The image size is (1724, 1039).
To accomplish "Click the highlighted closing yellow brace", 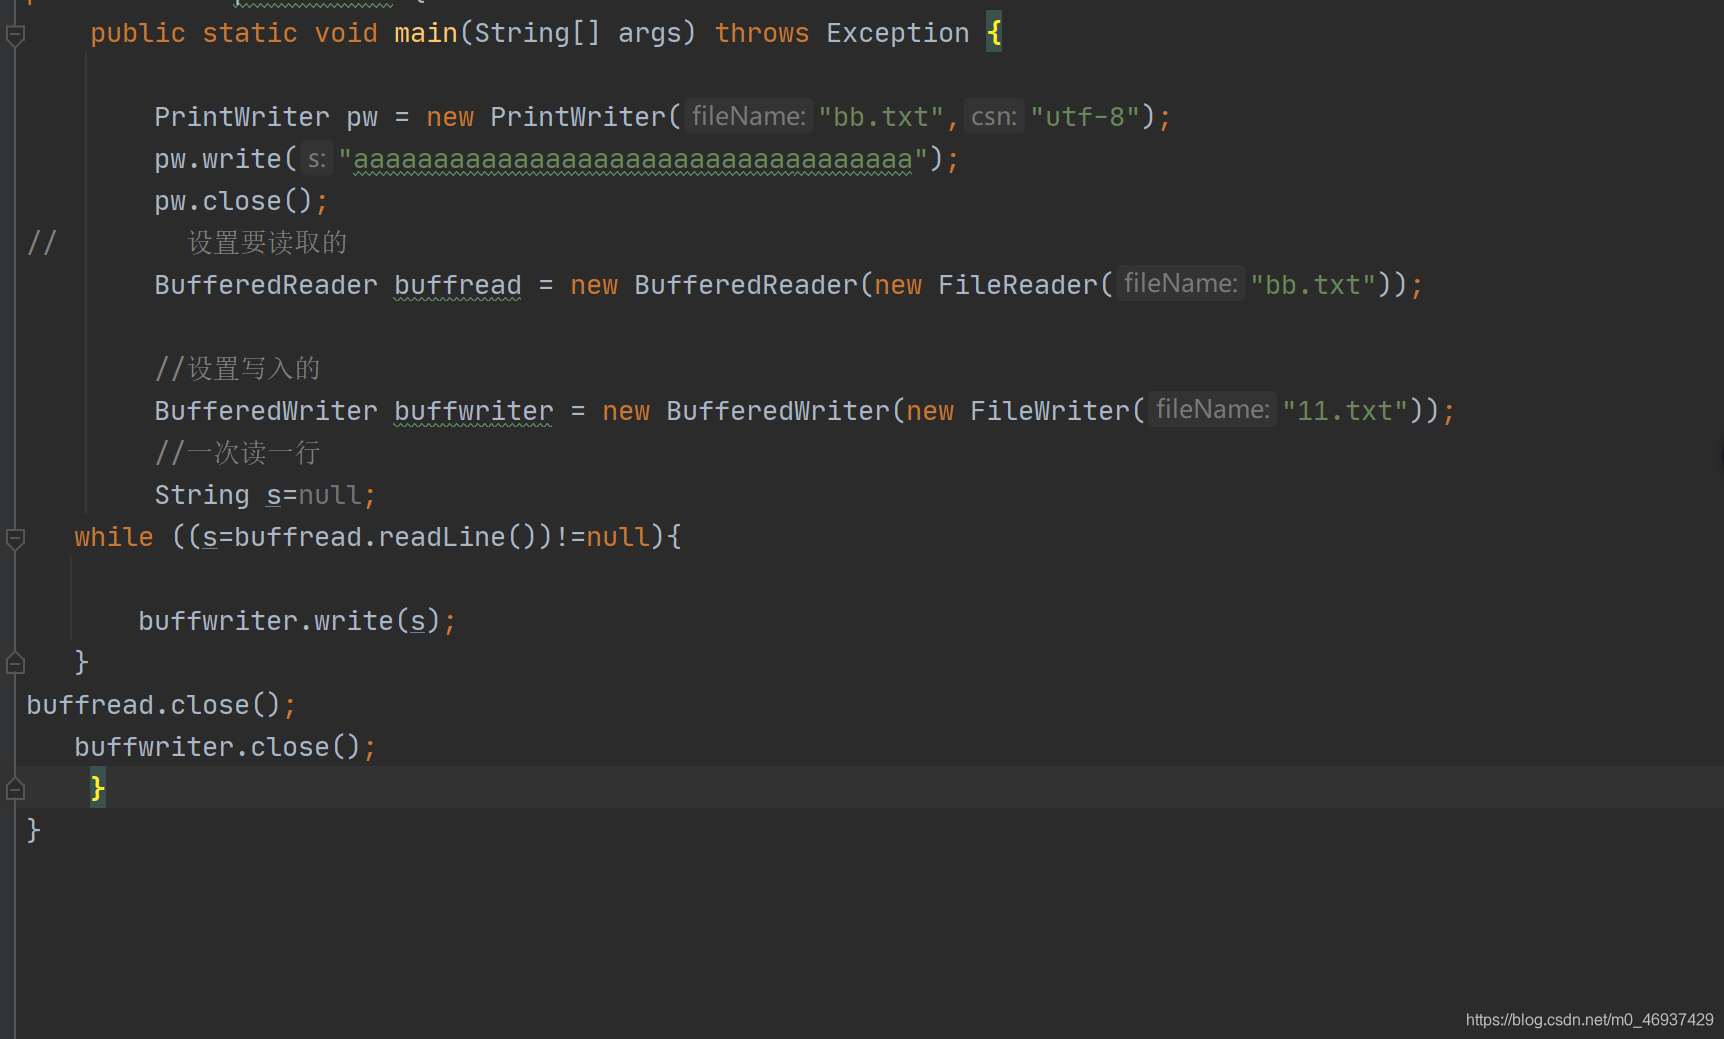I will [x=98, y=788].
